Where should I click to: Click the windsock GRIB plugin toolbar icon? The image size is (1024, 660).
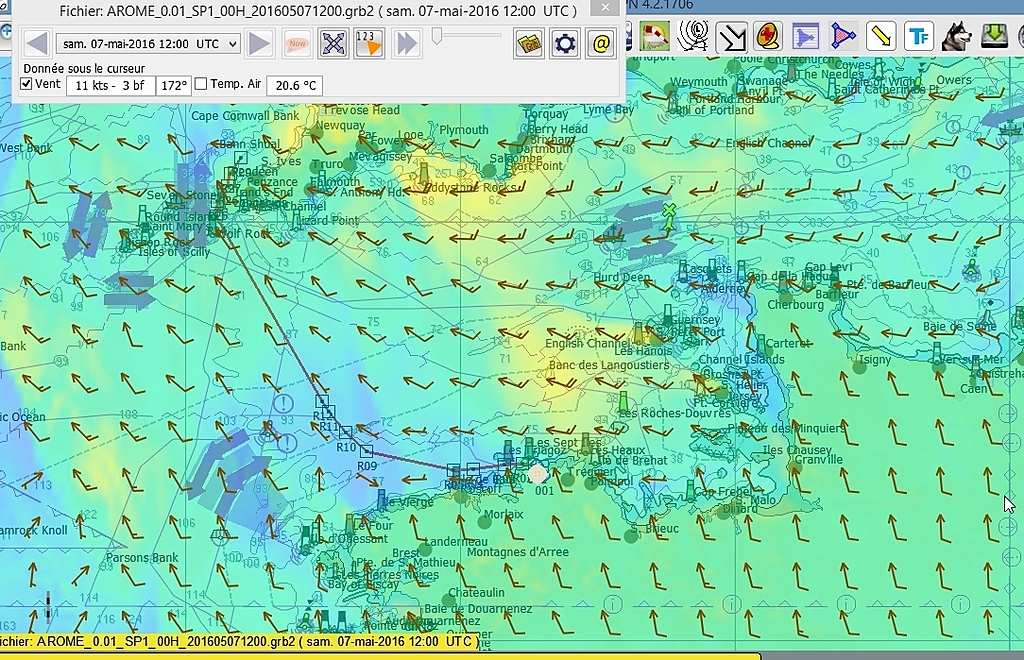coord(654,36)
